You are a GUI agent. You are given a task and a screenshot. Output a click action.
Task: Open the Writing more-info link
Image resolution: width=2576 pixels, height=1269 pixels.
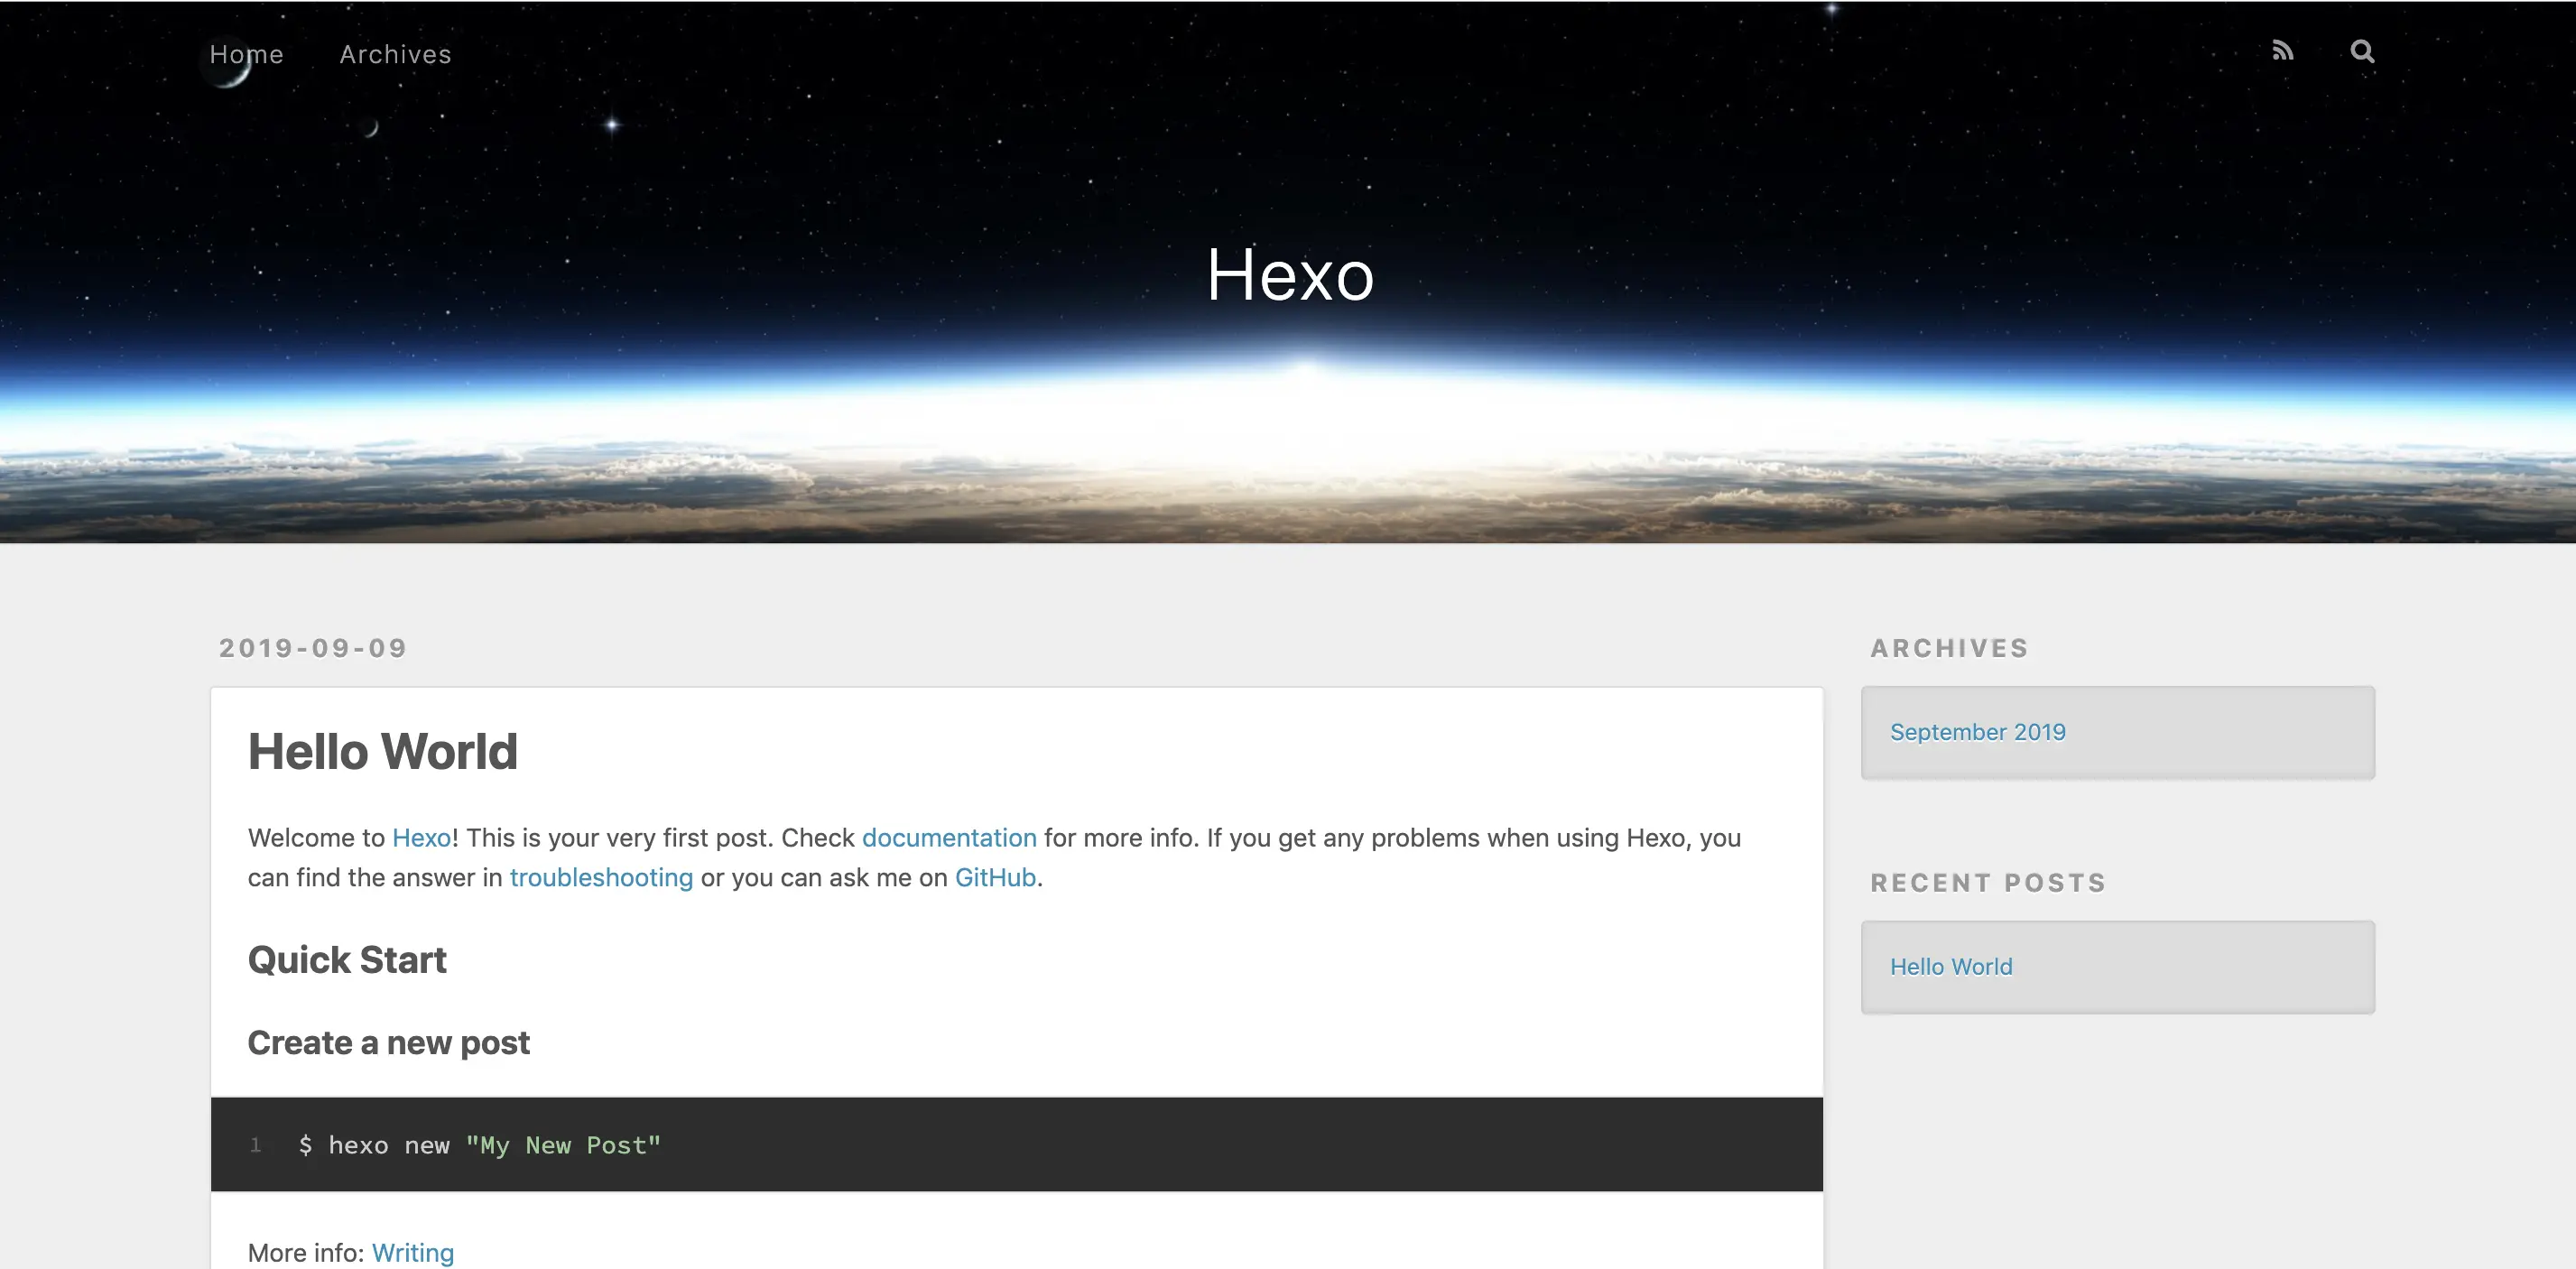[412, 1252]
